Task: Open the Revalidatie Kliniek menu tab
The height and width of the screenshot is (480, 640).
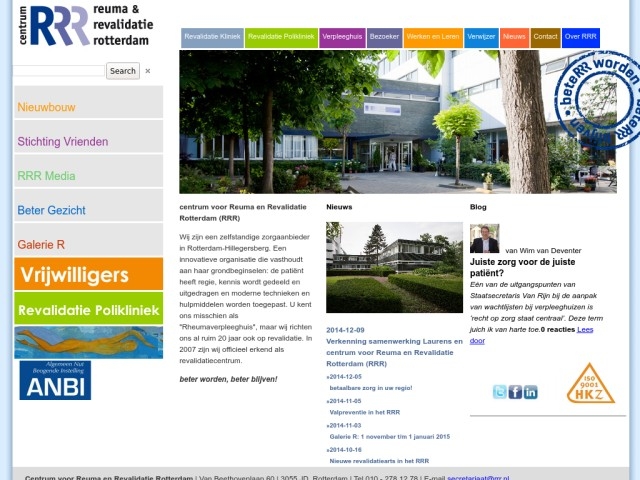Action: pos(212,37)
